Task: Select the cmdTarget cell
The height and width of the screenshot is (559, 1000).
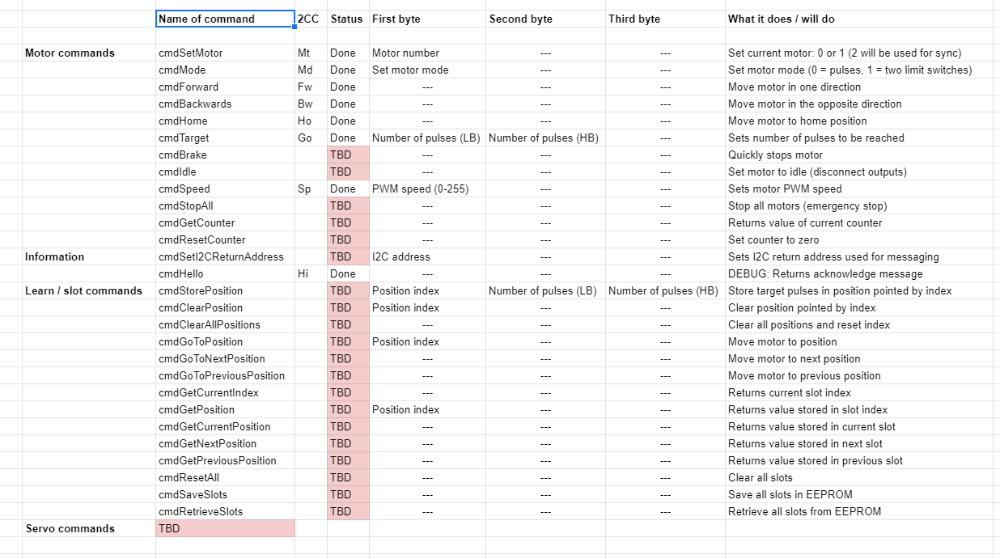Action: pyautogui.click(x=225, y=138)
